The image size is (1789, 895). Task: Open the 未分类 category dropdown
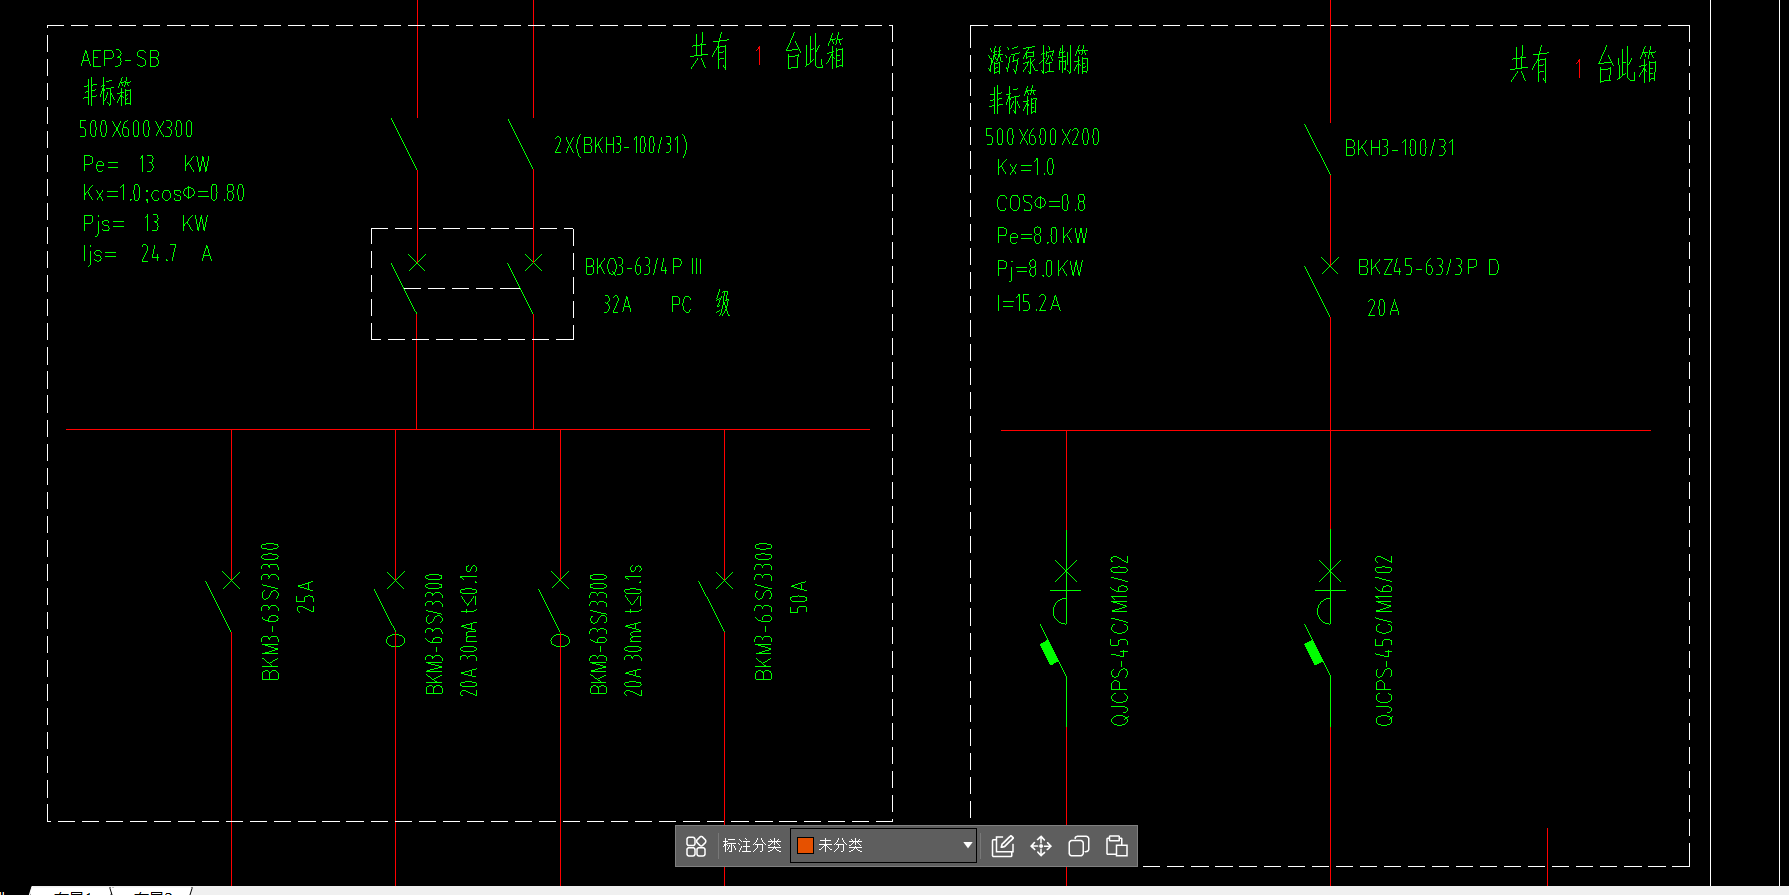pyautogui.click(x=884, y=846)
